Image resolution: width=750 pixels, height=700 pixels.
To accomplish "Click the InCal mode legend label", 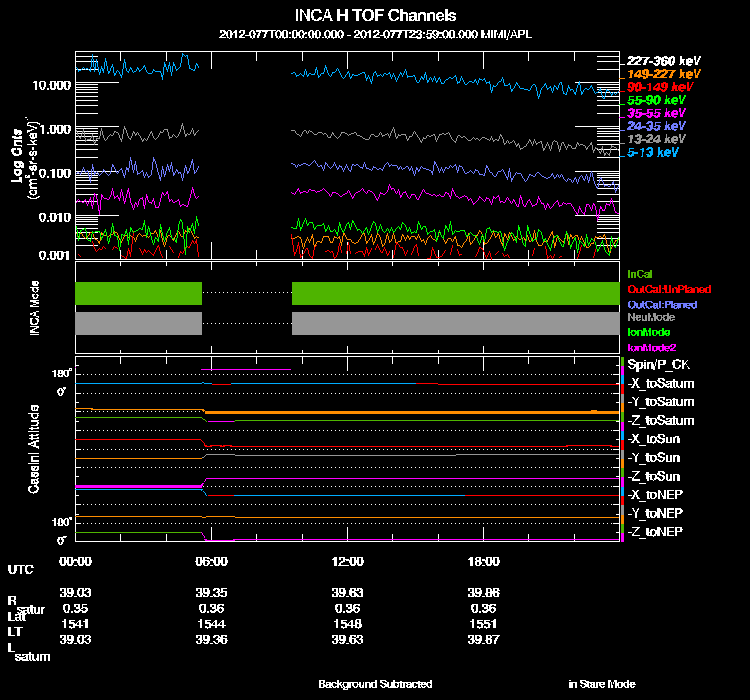I will (x=640, y=273).
